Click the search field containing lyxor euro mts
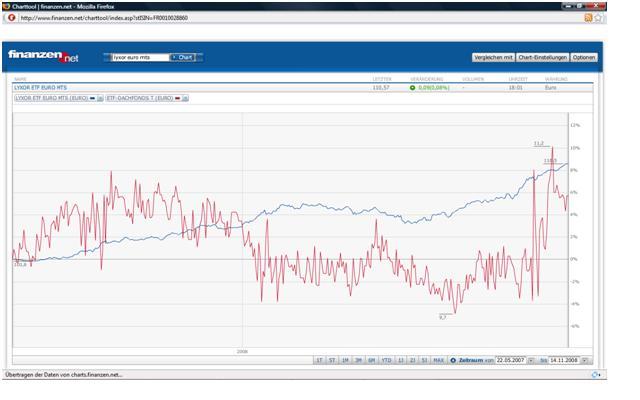 tap(140, 58)
